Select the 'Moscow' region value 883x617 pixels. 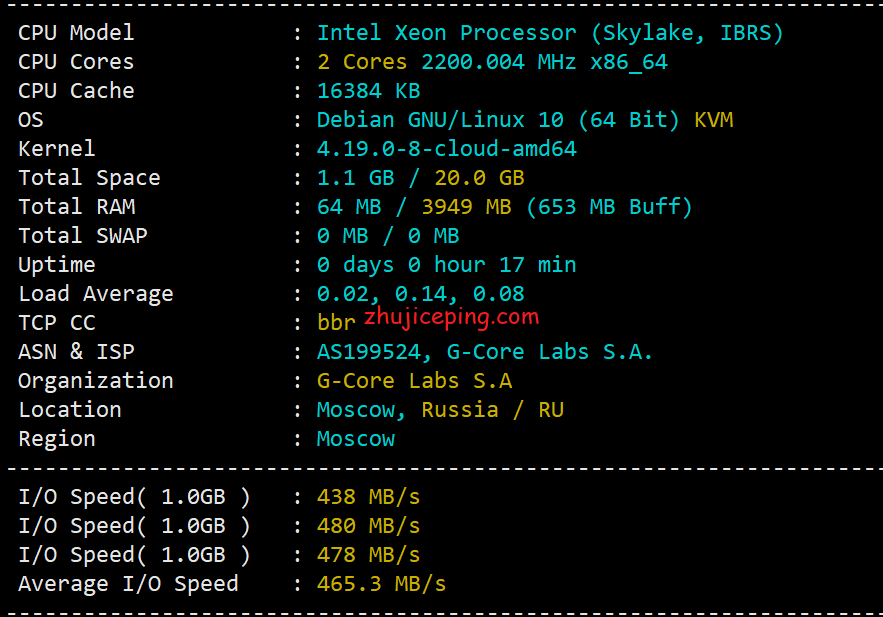click(x=356, y=440)
